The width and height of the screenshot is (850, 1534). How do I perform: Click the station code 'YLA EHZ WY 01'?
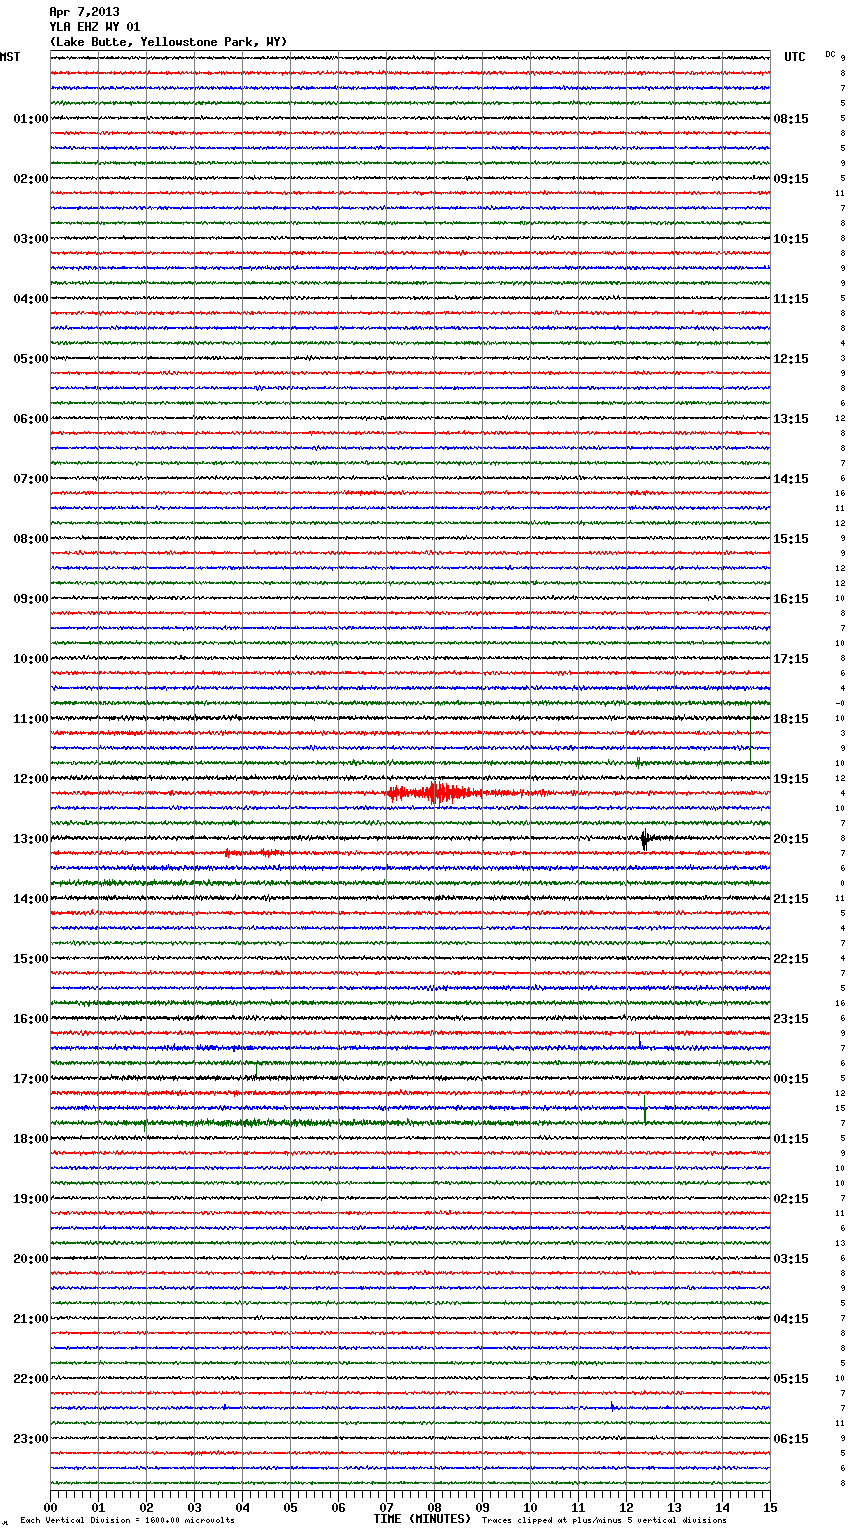pos(95,27)
